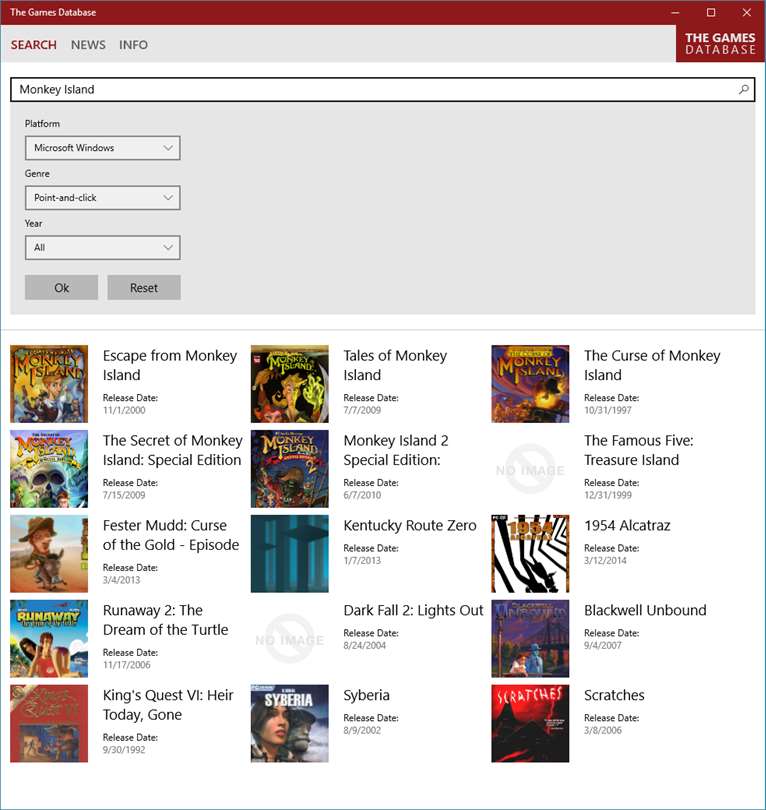Click the title Tales of Monkey Island
766x810 pixels.
(x=395, y=365)
